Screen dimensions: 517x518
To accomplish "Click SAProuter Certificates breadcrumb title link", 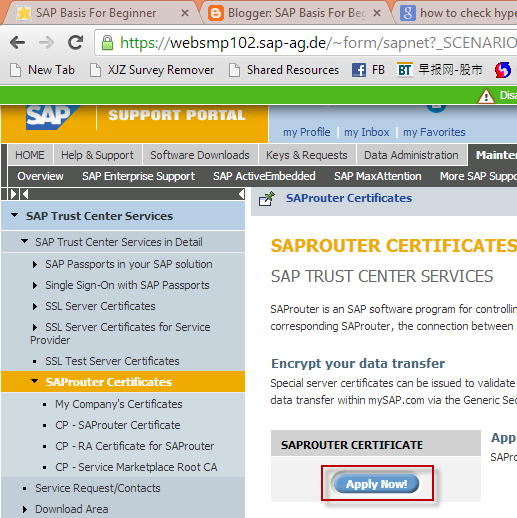I will (349, 198).
